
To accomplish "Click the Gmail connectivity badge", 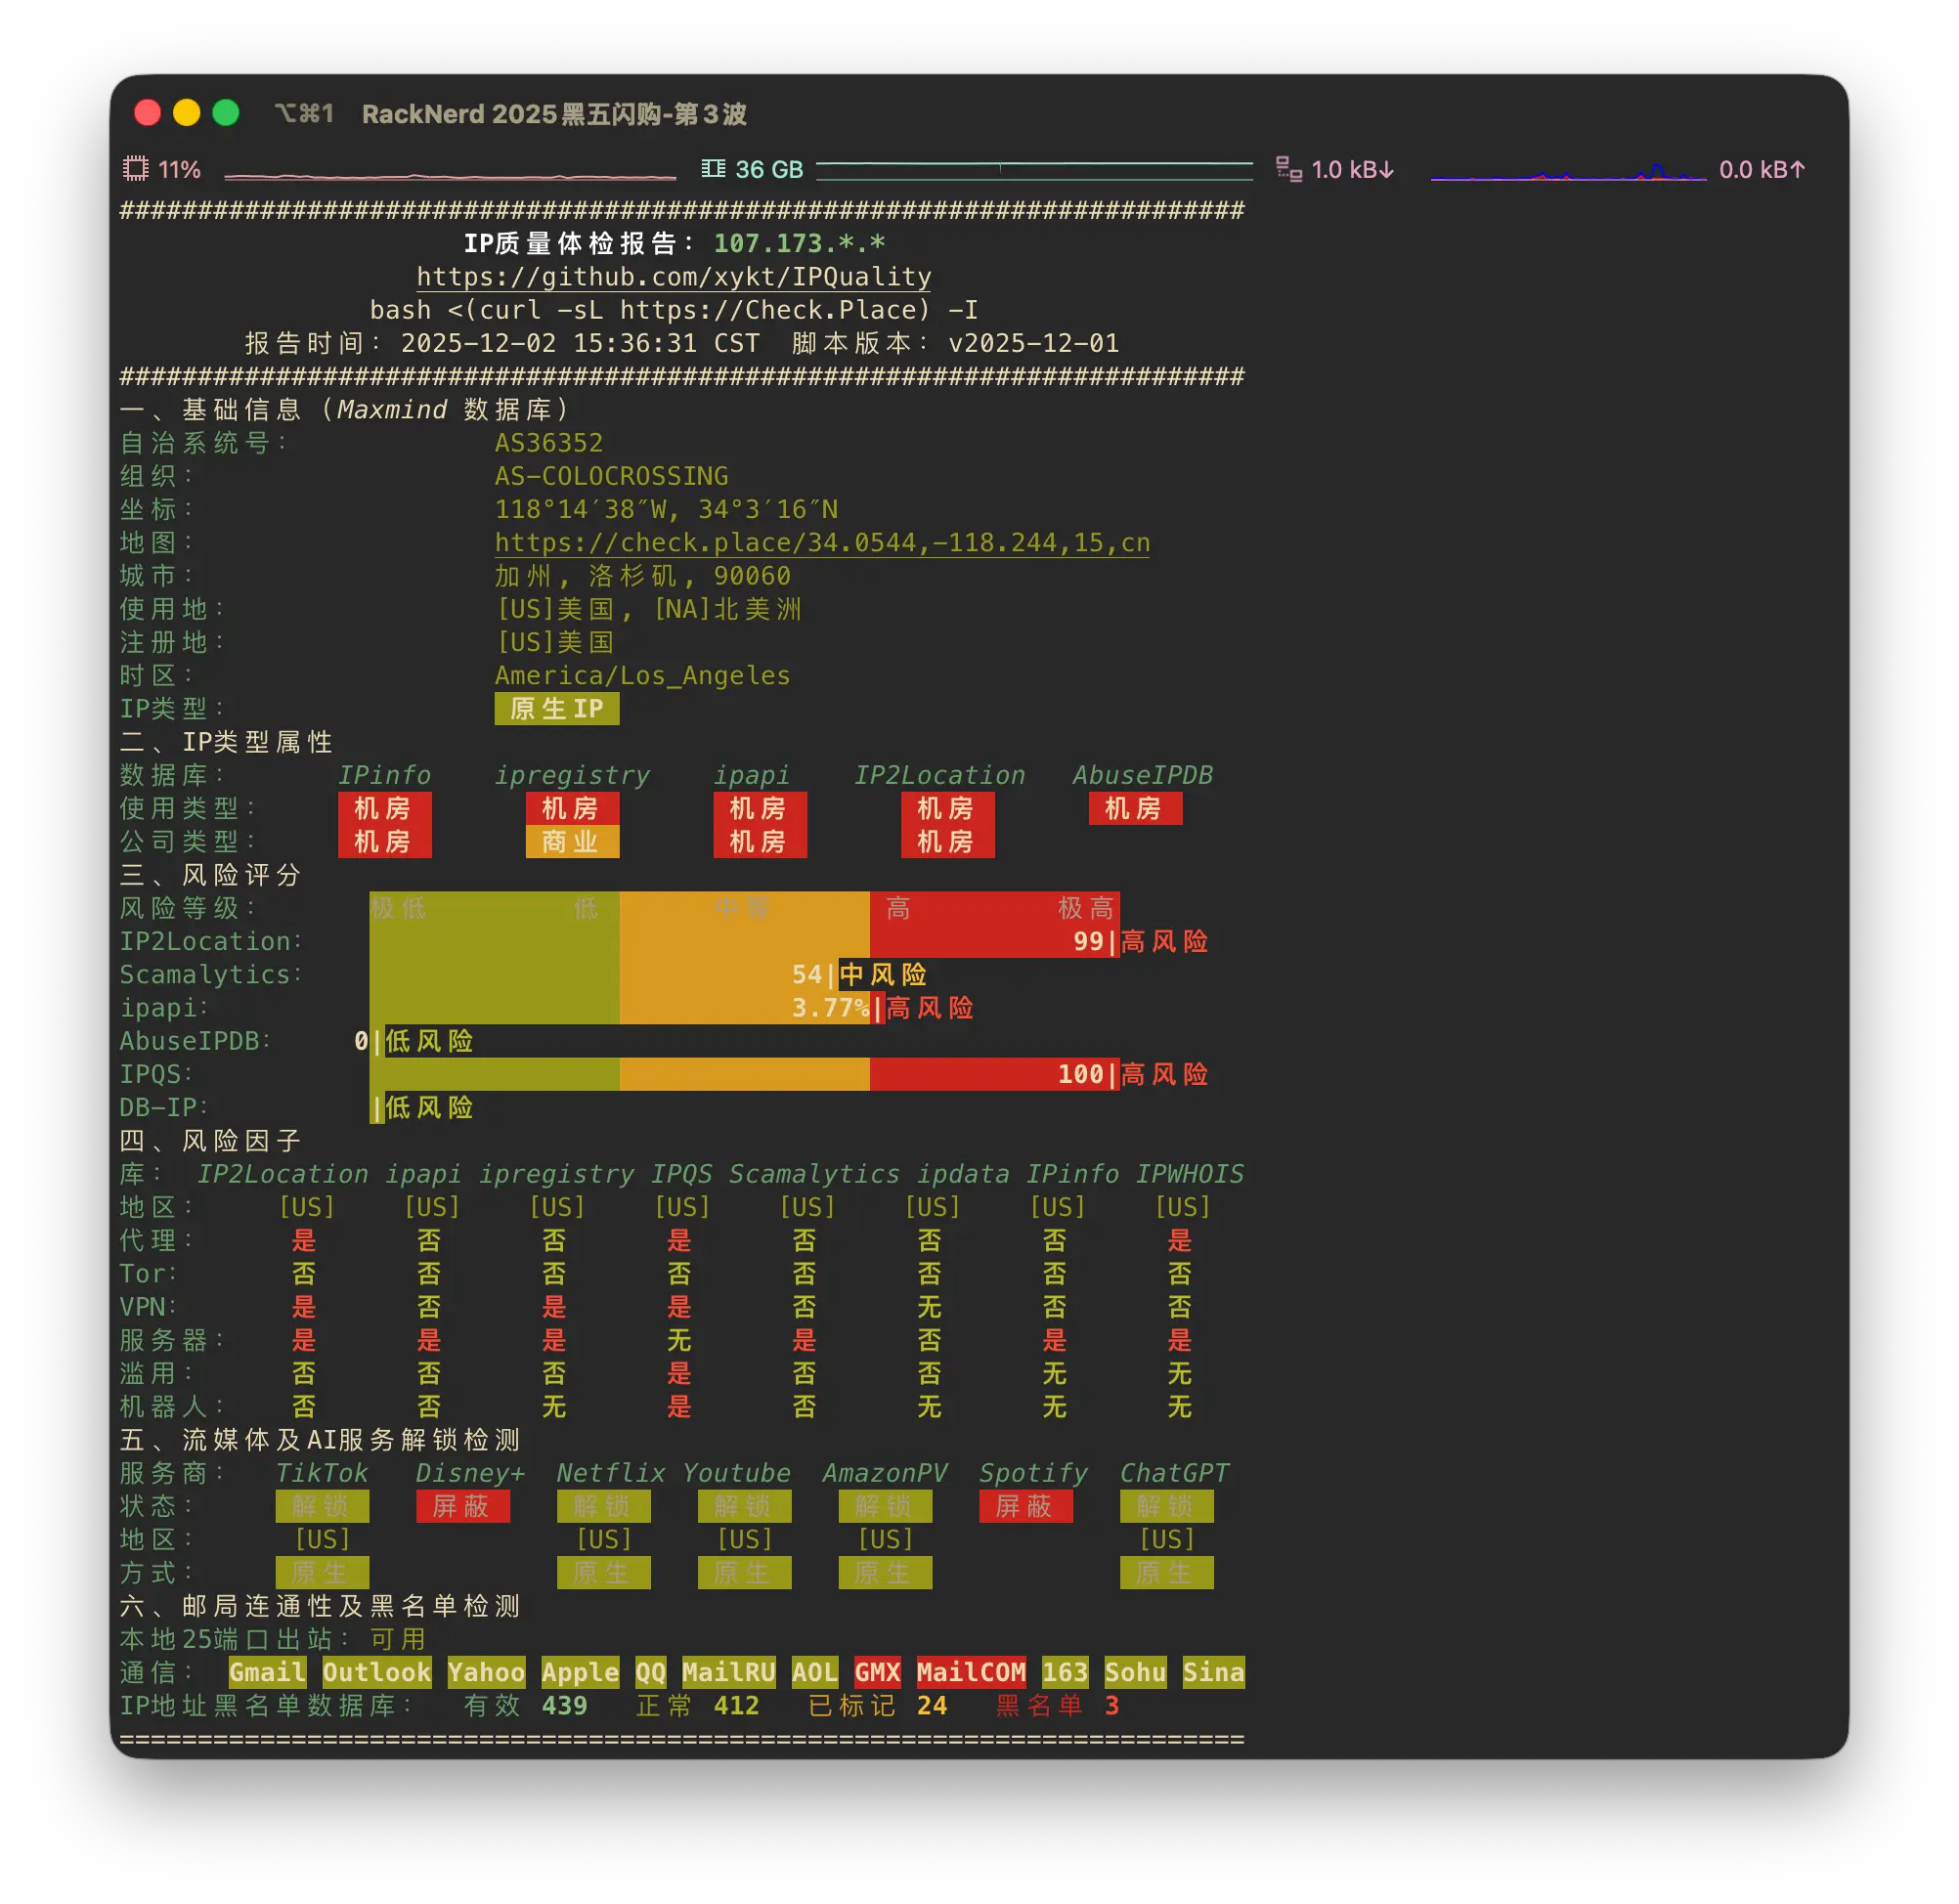I will [267, 1672].
